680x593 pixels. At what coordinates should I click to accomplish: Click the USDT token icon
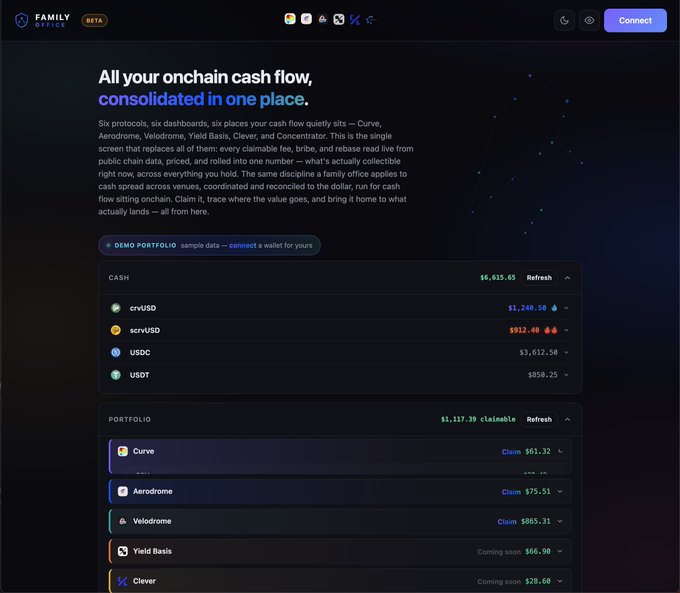(116, 375)
